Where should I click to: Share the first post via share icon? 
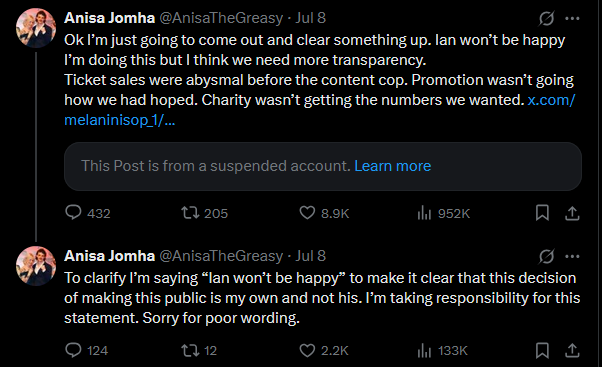point(572,213)
